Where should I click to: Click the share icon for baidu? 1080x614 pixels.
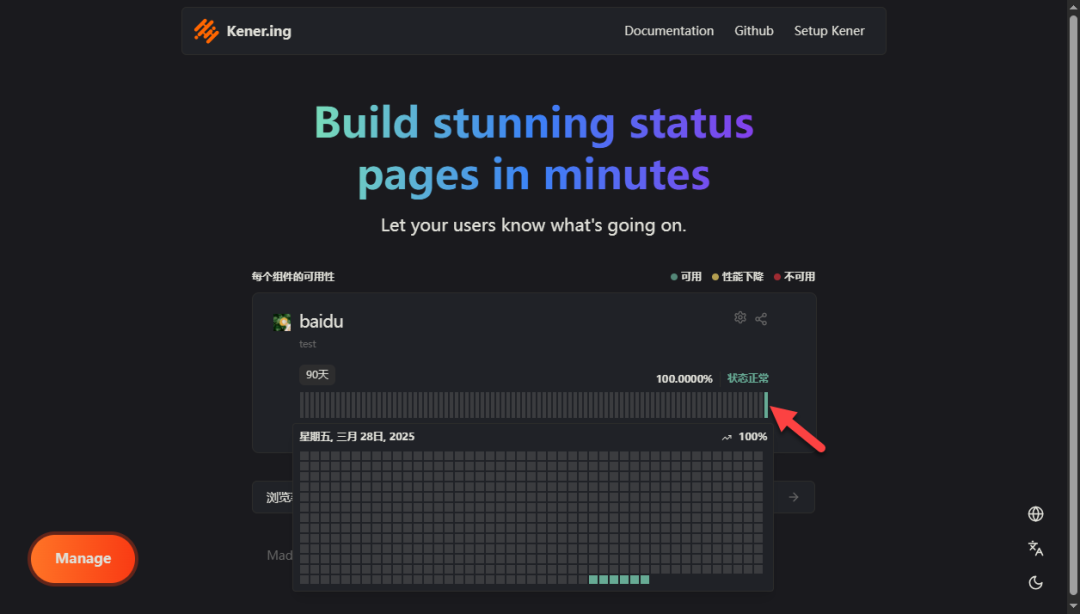[761, 318]
